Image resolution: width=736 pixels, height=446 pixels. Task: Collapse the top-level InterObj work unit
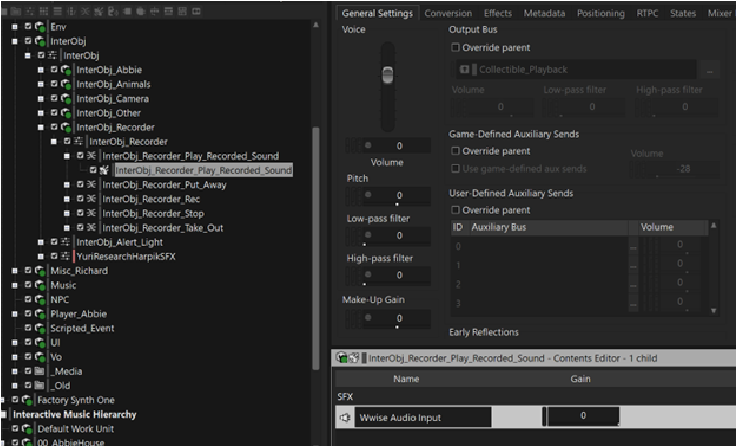(x=15, y=41)
